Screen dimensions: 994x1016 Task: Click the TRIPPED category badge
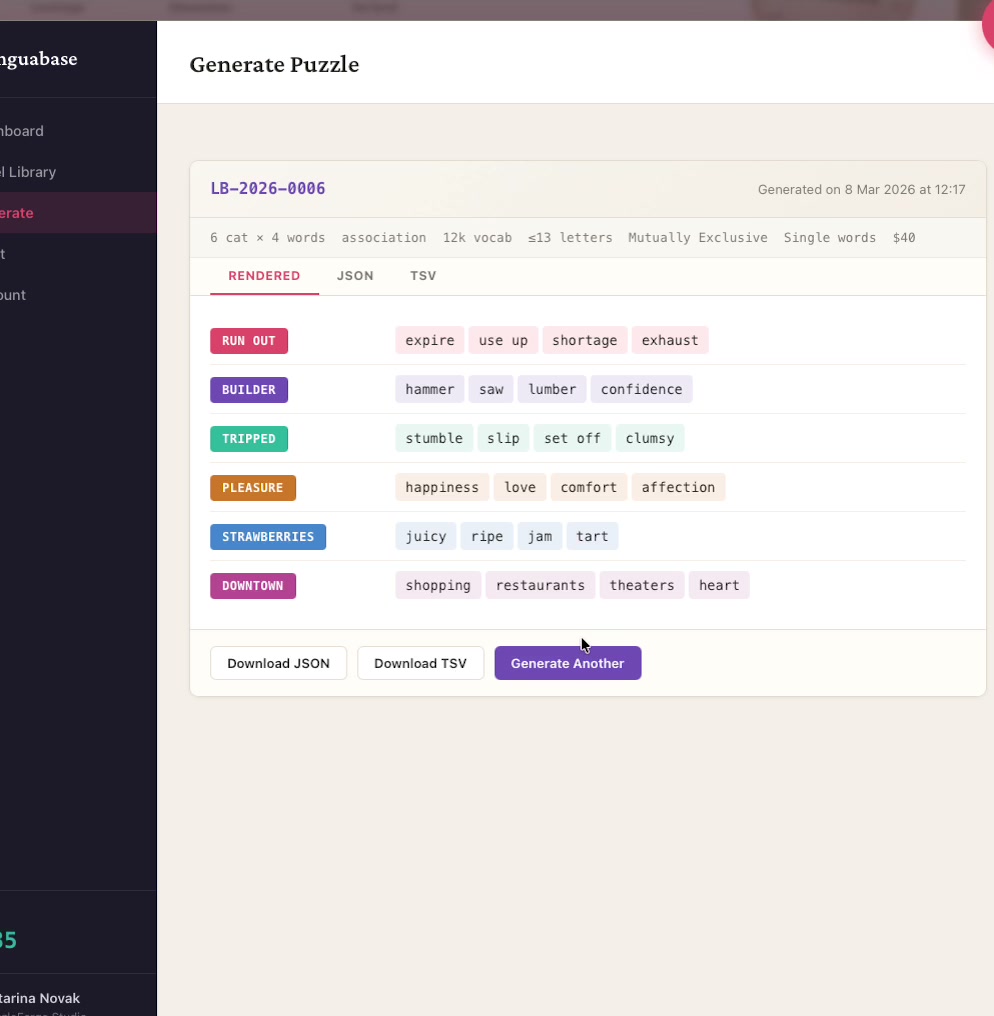(249, 439)
